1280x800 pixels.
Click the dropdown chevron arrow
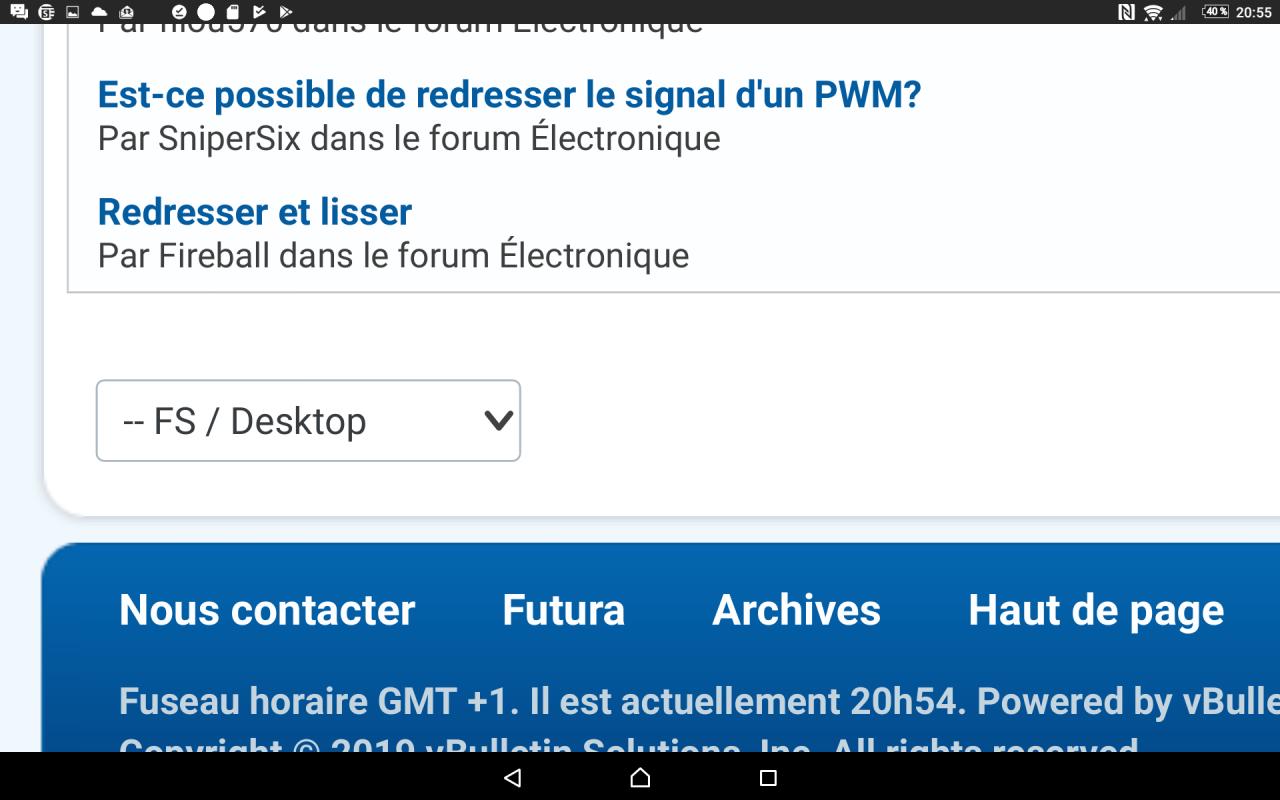(x=498, y=421)
